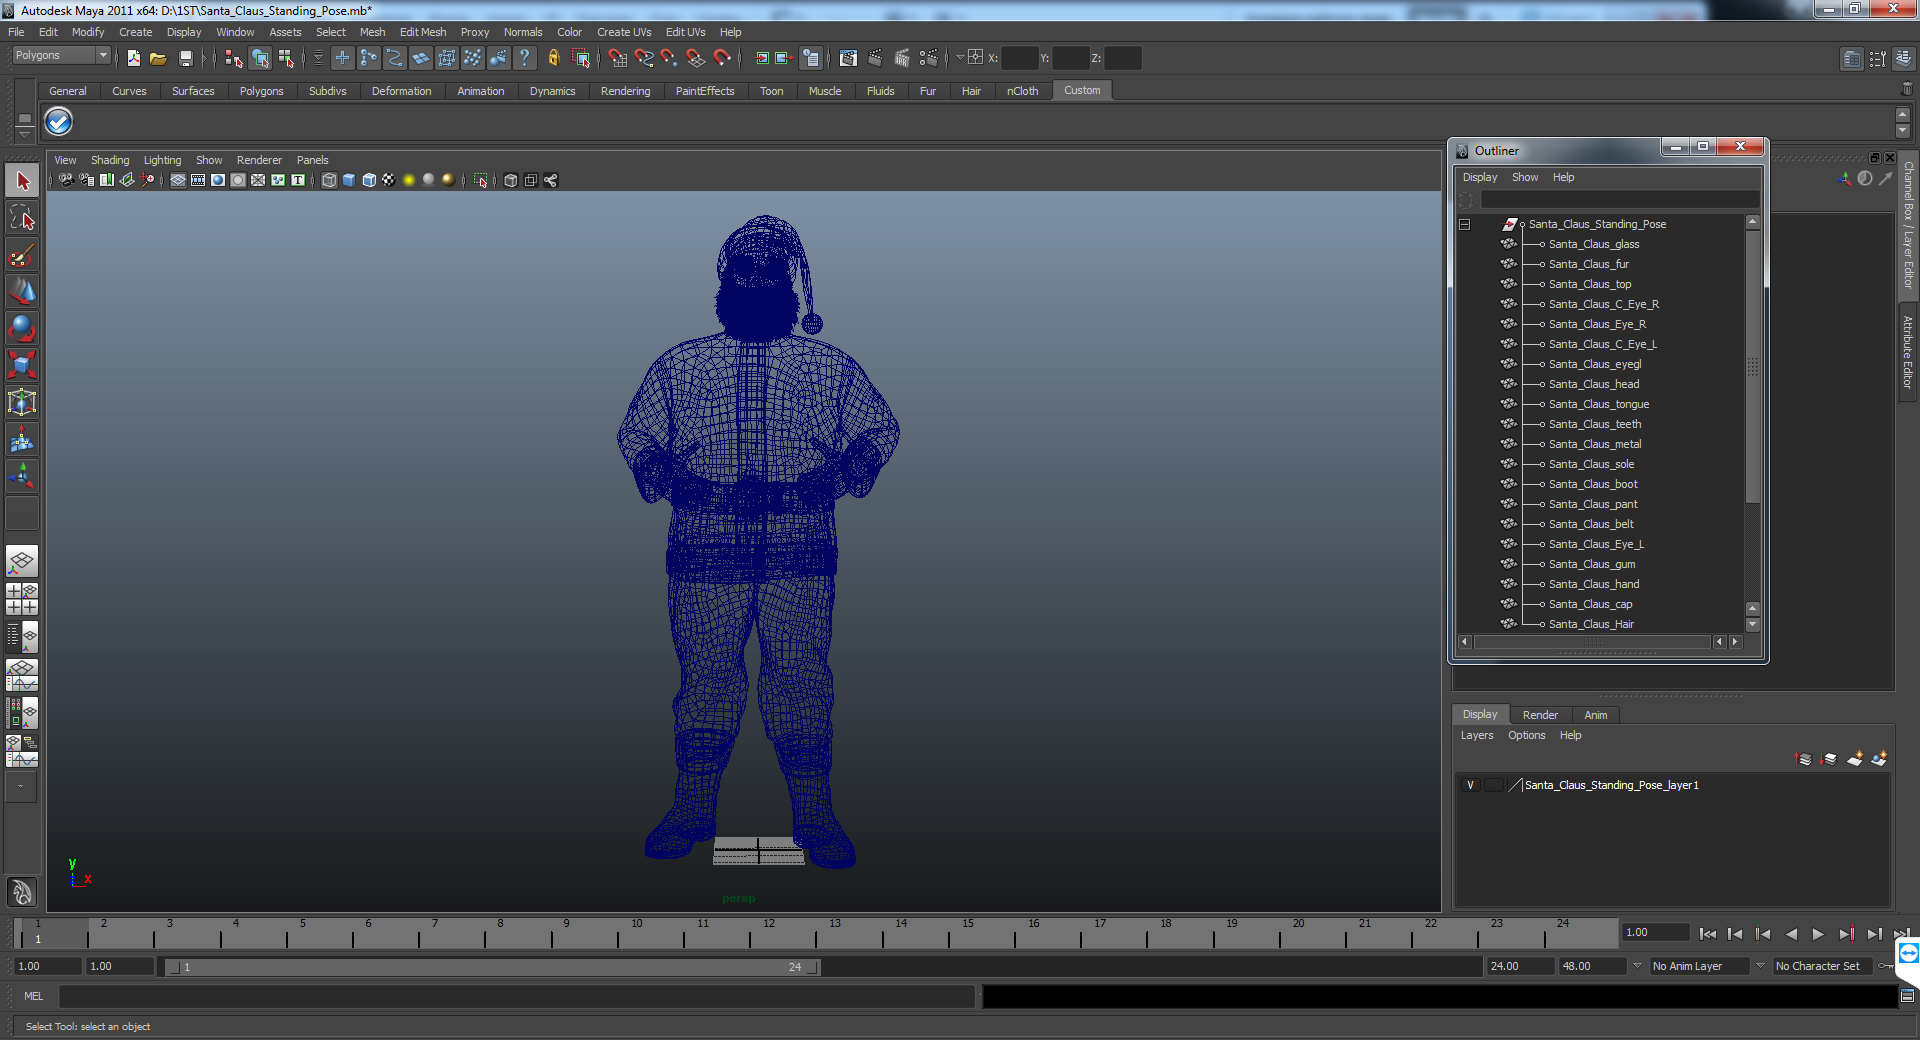Screen dimensions: 1920x1040
Task: Click the Save Scene disk icon
Action: pos(185,59)
